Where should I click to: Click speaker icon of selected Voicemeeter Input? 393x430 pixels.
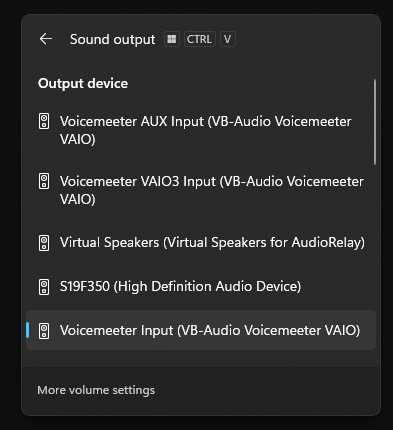point(44,331)
